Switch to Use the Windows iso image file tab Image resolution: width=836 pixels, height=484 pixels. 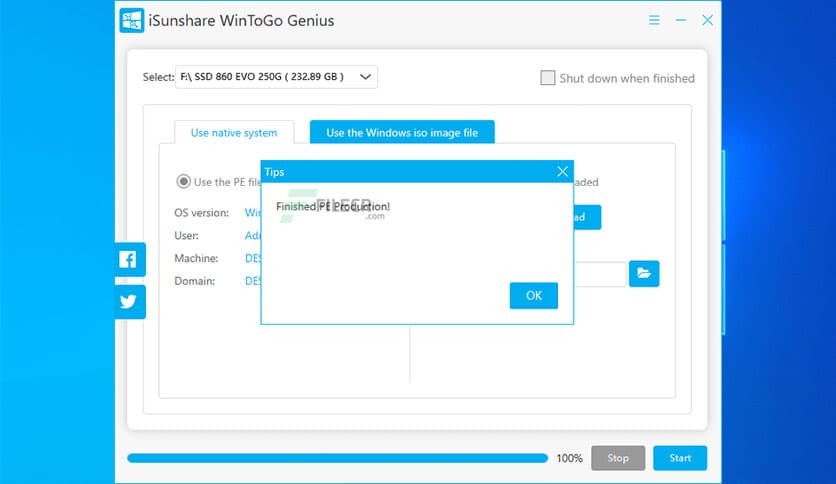pyautogui.click(x=402, y=133)
